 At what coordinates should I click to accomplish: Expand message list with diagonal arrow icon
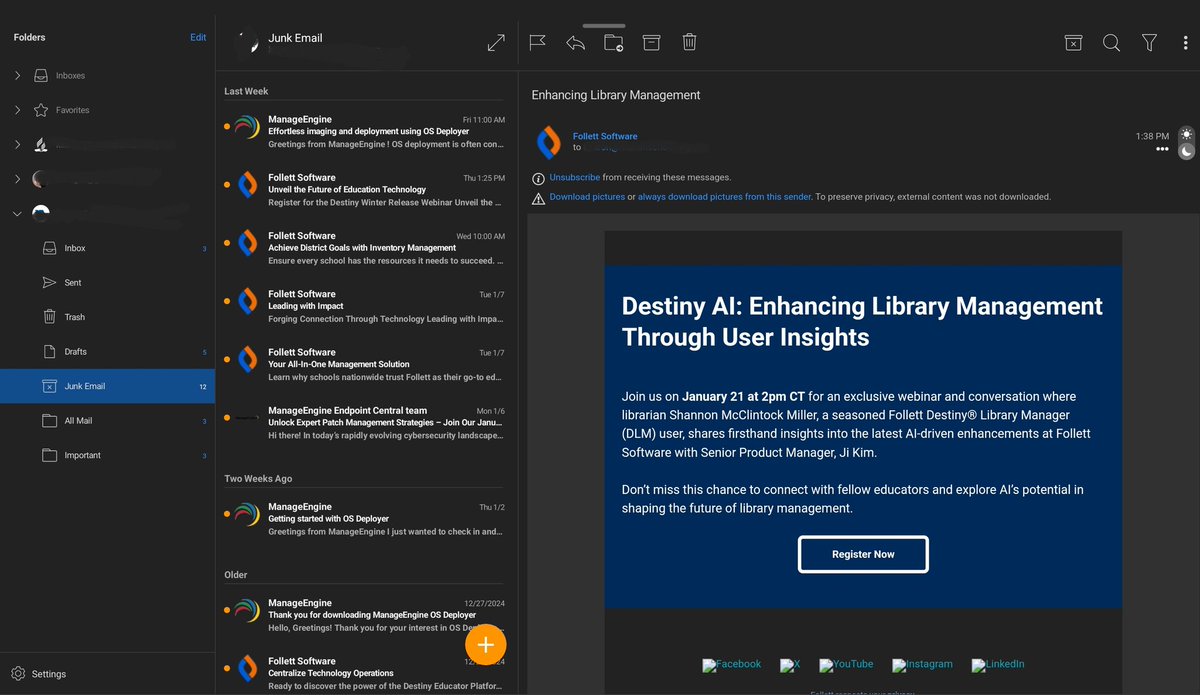[x=496, y=42]
